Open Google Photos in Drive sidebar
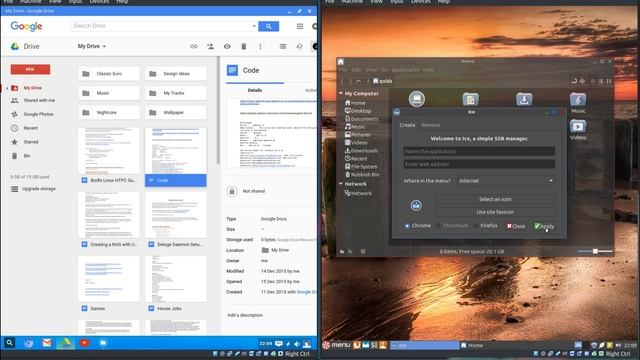640x360 pixels. click(x=38, y=114)
